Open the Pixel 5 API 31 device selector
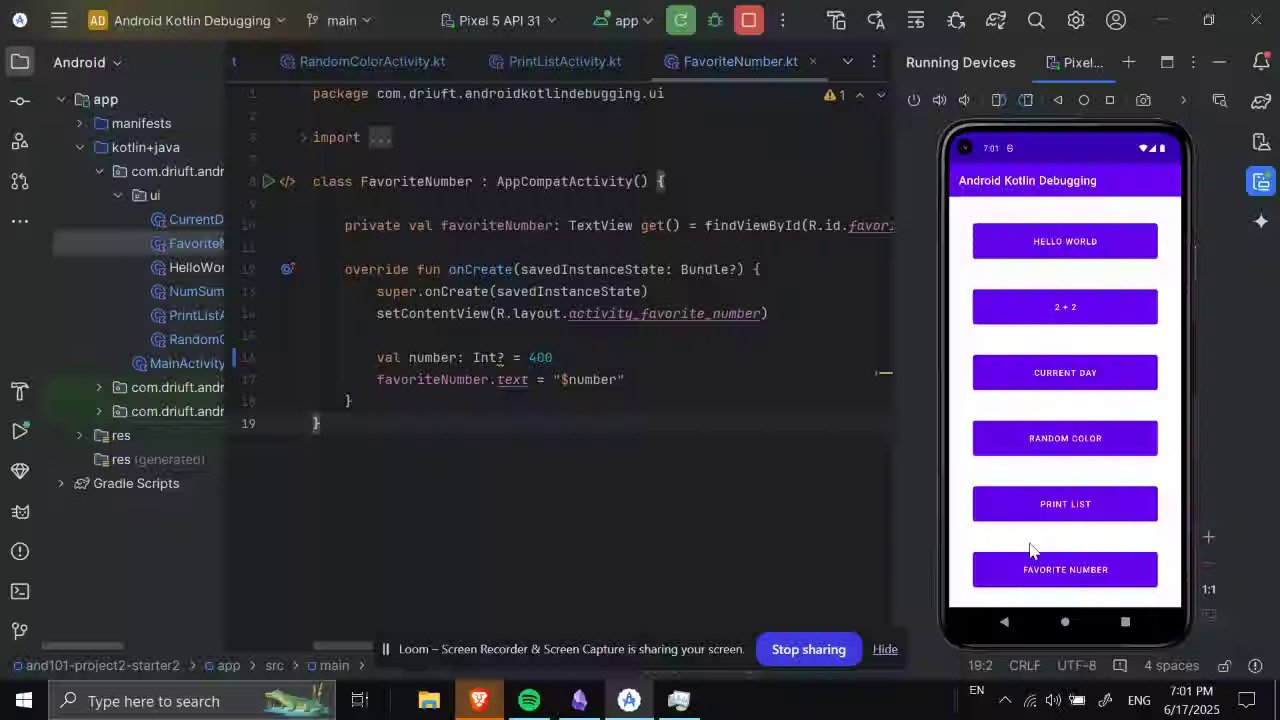1280x720 pixels. pyautogui.click(x=499, y=20)
